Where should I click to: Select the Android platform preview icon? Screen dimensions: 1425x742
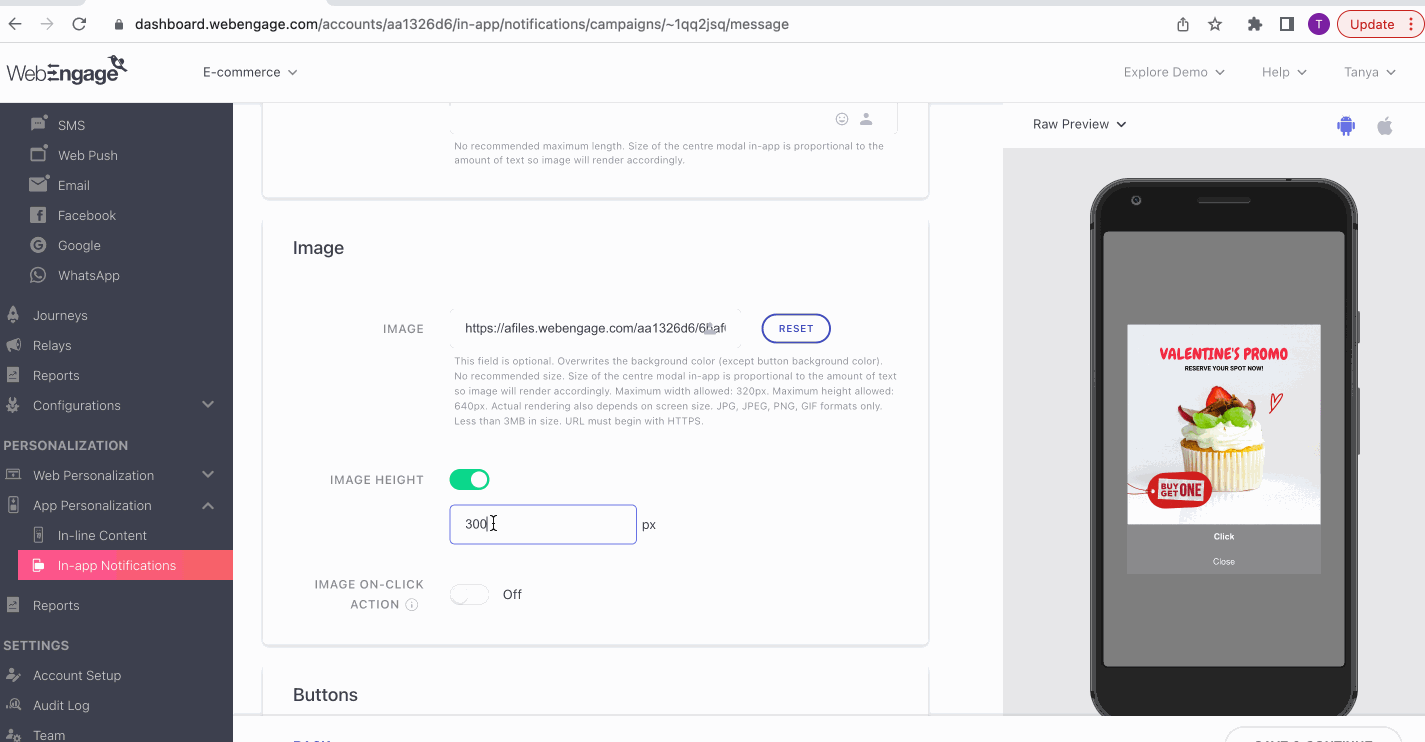(x=1345, y=125)
